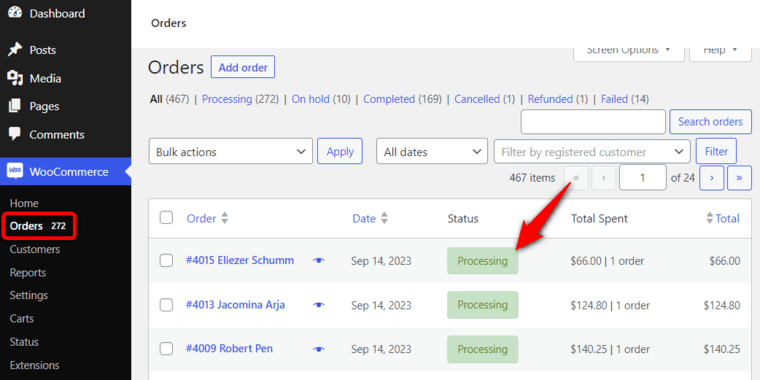
Task: Open the Filter by registered customer dropdown
Action: pyautogui.click(x=592, y=152)
